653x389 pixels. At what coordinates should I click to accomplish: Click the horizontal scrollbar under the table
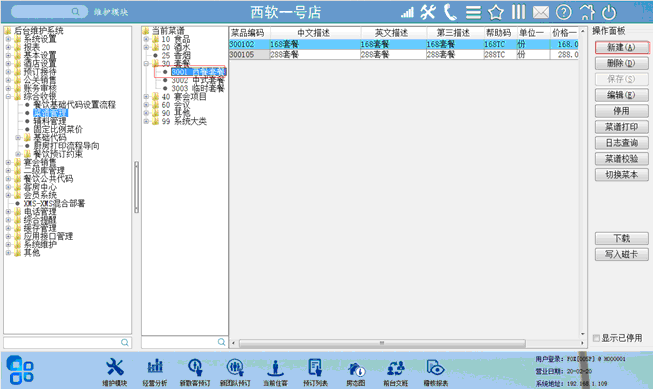click(x=382, y=343)
